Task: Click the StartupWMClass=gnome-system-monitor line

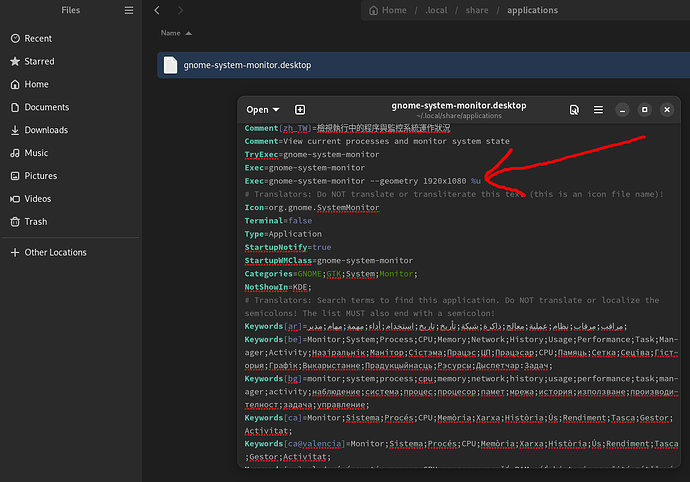Action: pos(329,261)
